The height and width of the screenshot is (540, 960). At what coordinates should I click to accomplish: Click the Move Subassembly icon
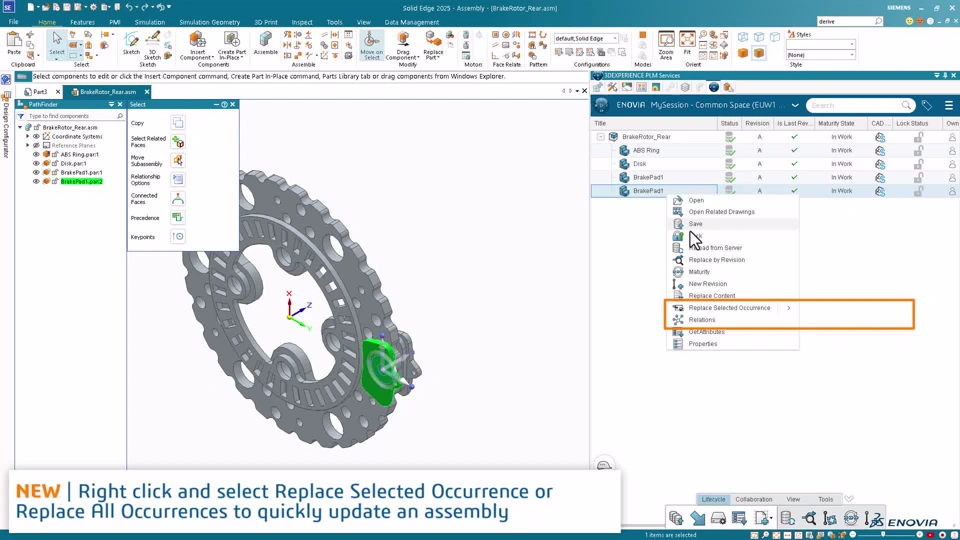pyautogui.click(x=178, y=160)
